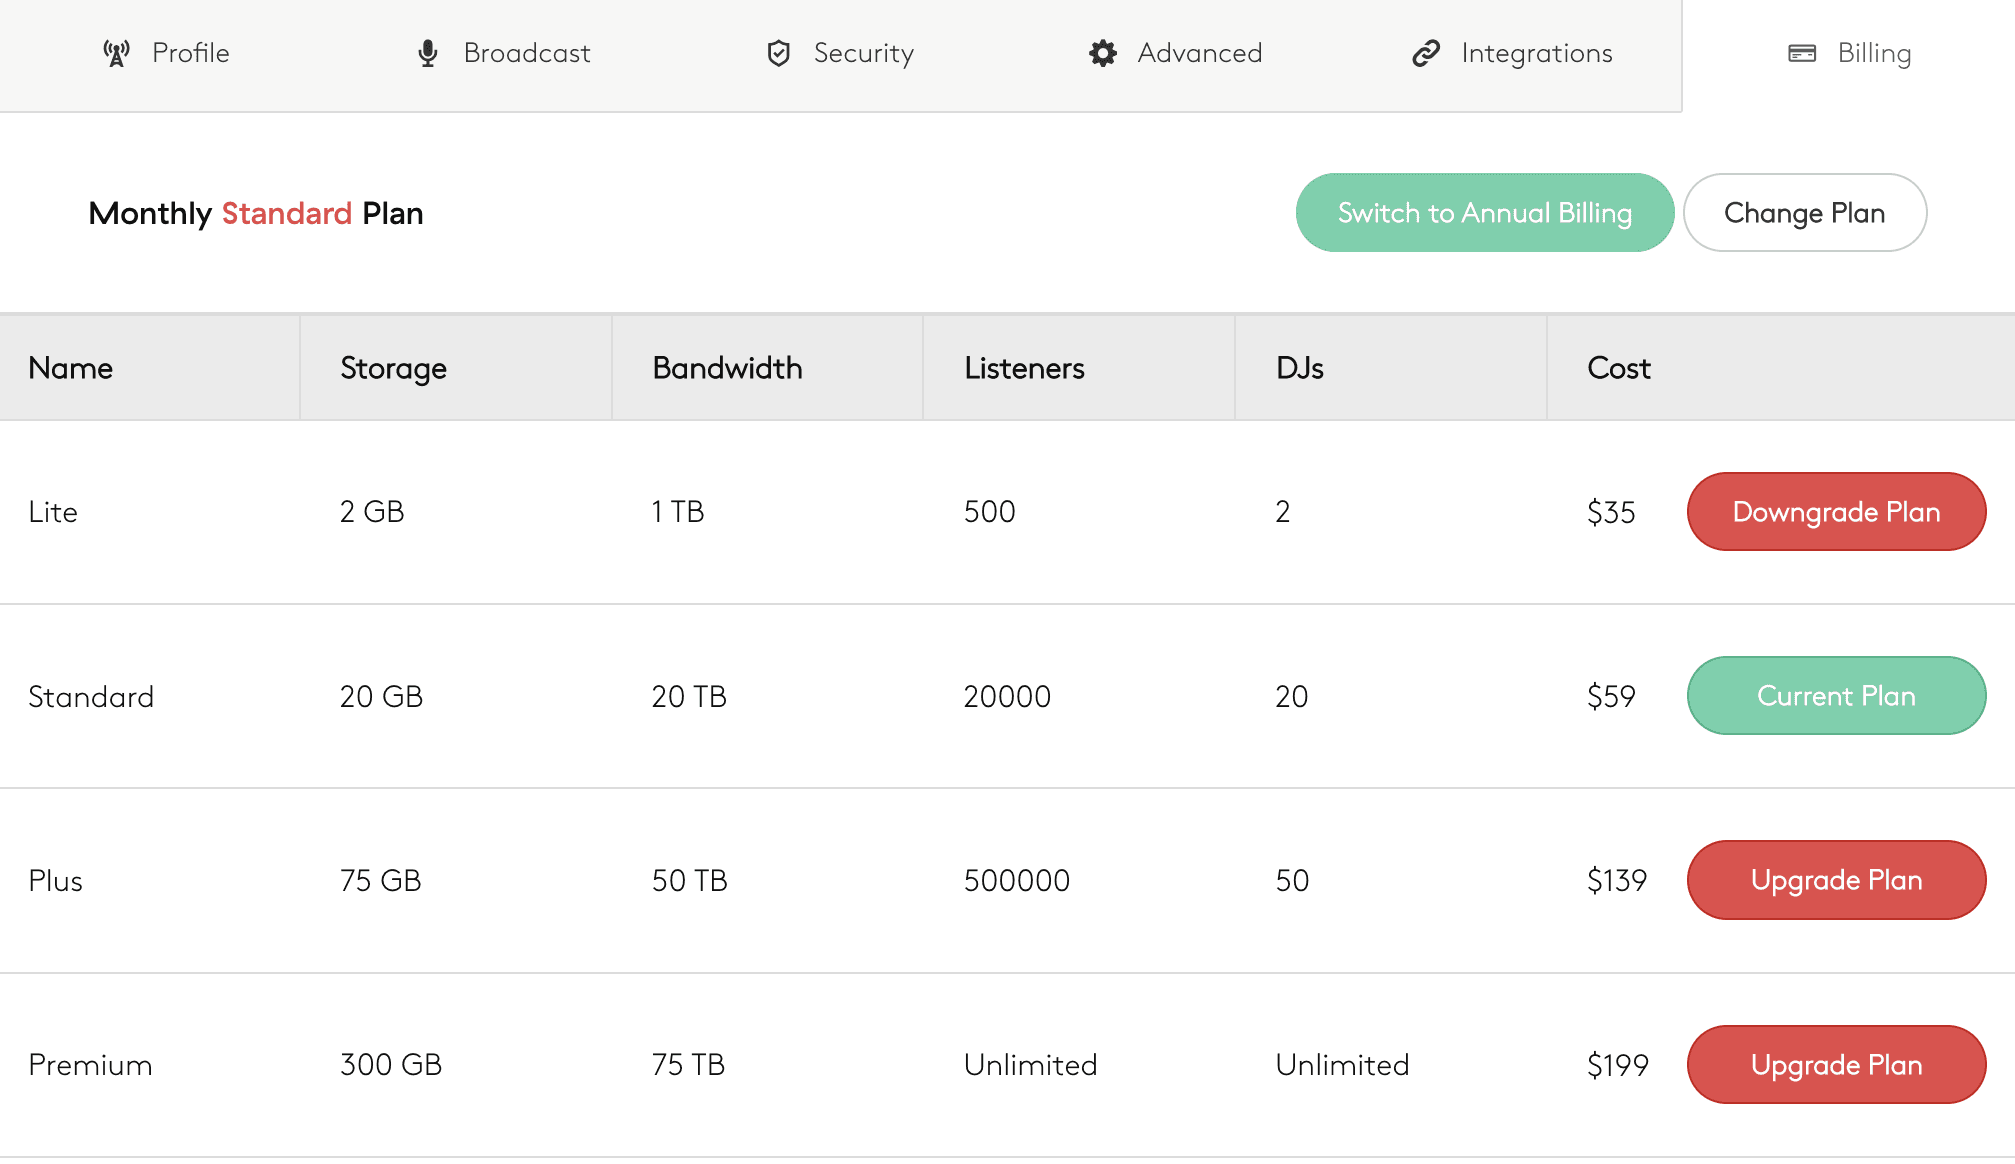Click the Profile antenna icon

(x=117, y=53)
